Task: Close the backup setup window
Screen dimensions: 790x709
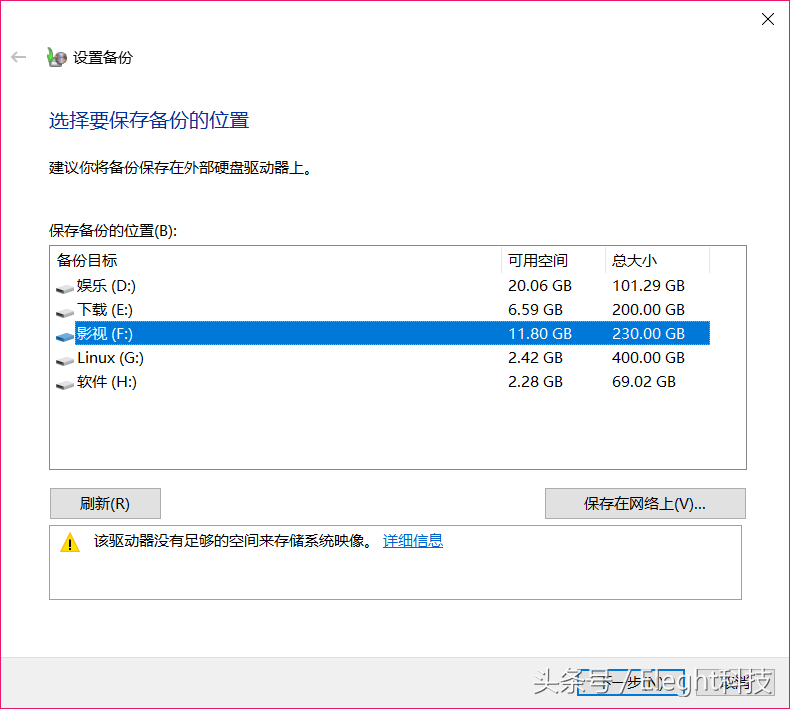Action: pyautogui.click(x=767, y=19)
